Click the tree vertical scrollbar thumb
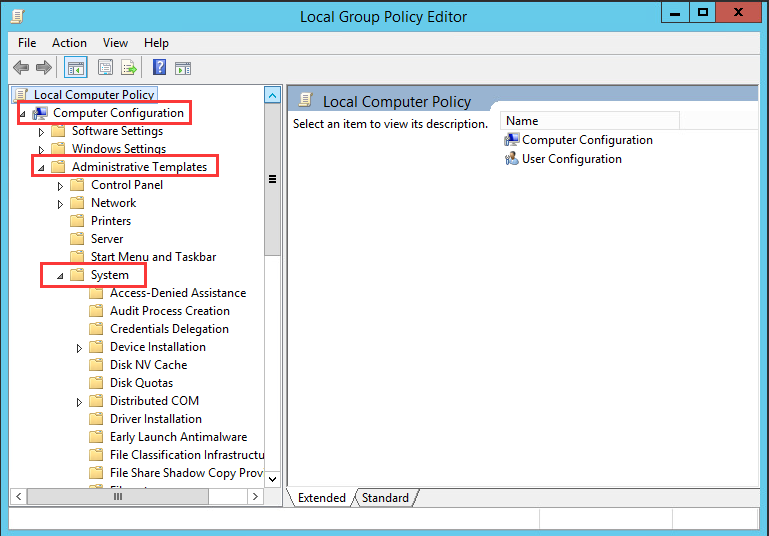The height and width of the screenshot is (536, 769). click(x=272, y=179)
